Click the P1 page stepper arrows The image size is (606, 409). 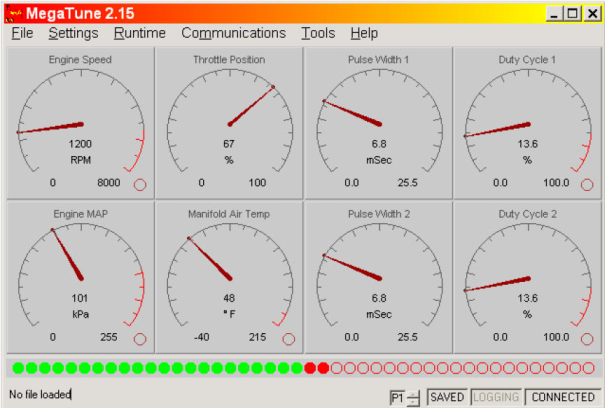pyautogui.click(x=414, y=397)
